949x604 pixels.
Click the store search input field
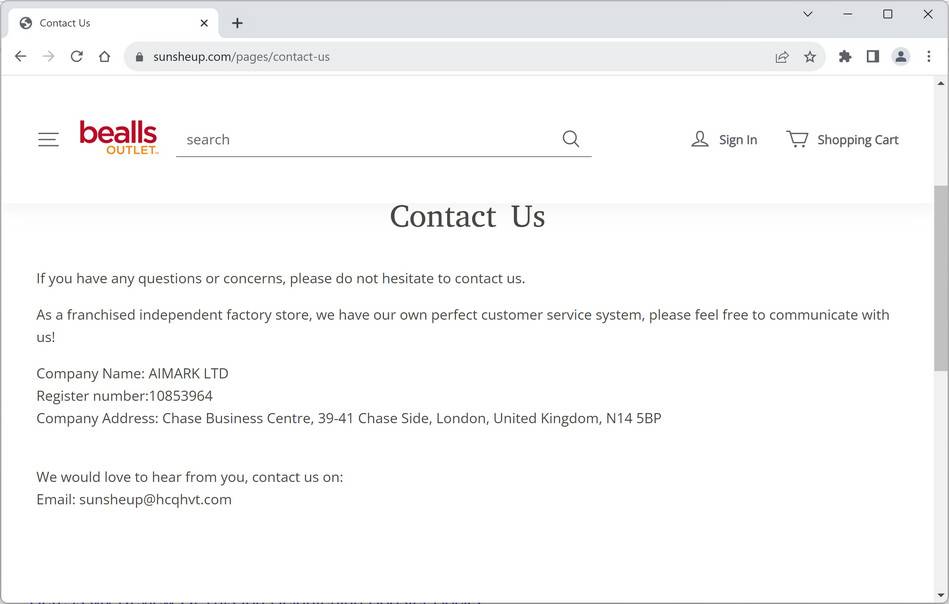[x=366, y=140]
